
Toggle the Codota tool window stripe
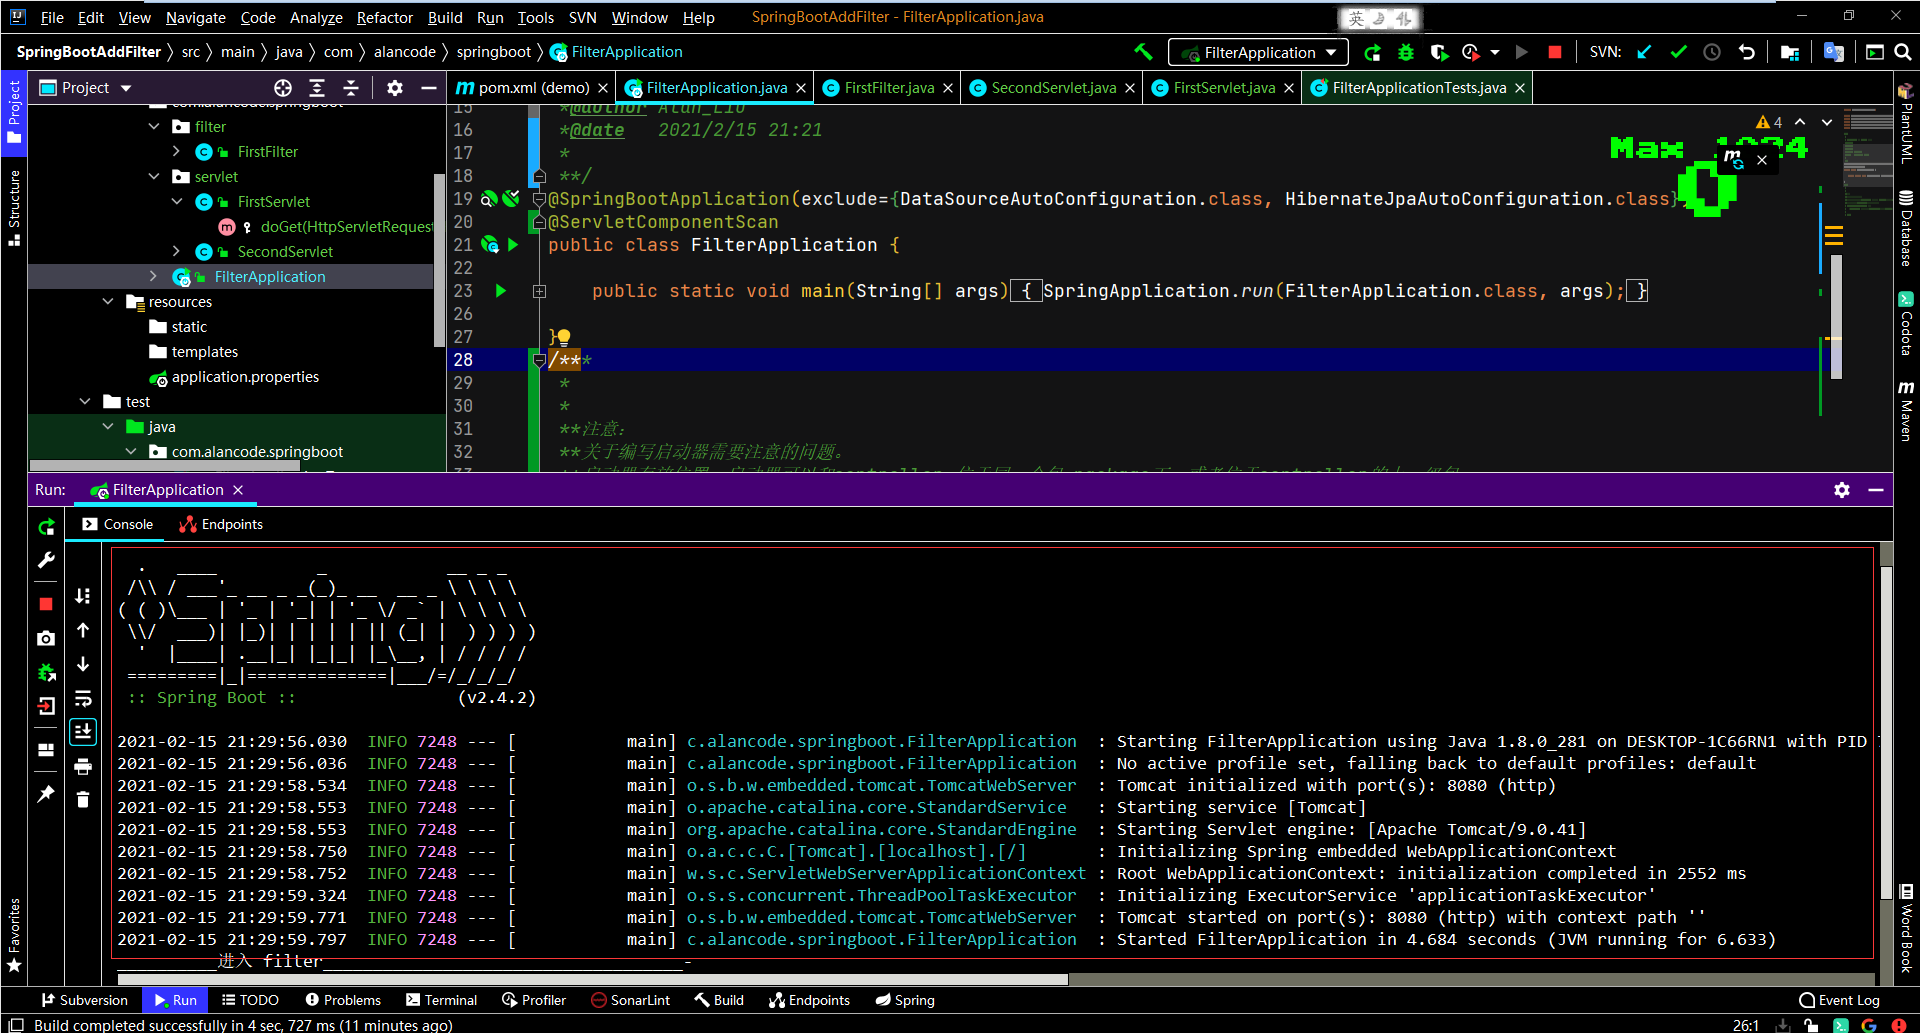click(1906, 322)
